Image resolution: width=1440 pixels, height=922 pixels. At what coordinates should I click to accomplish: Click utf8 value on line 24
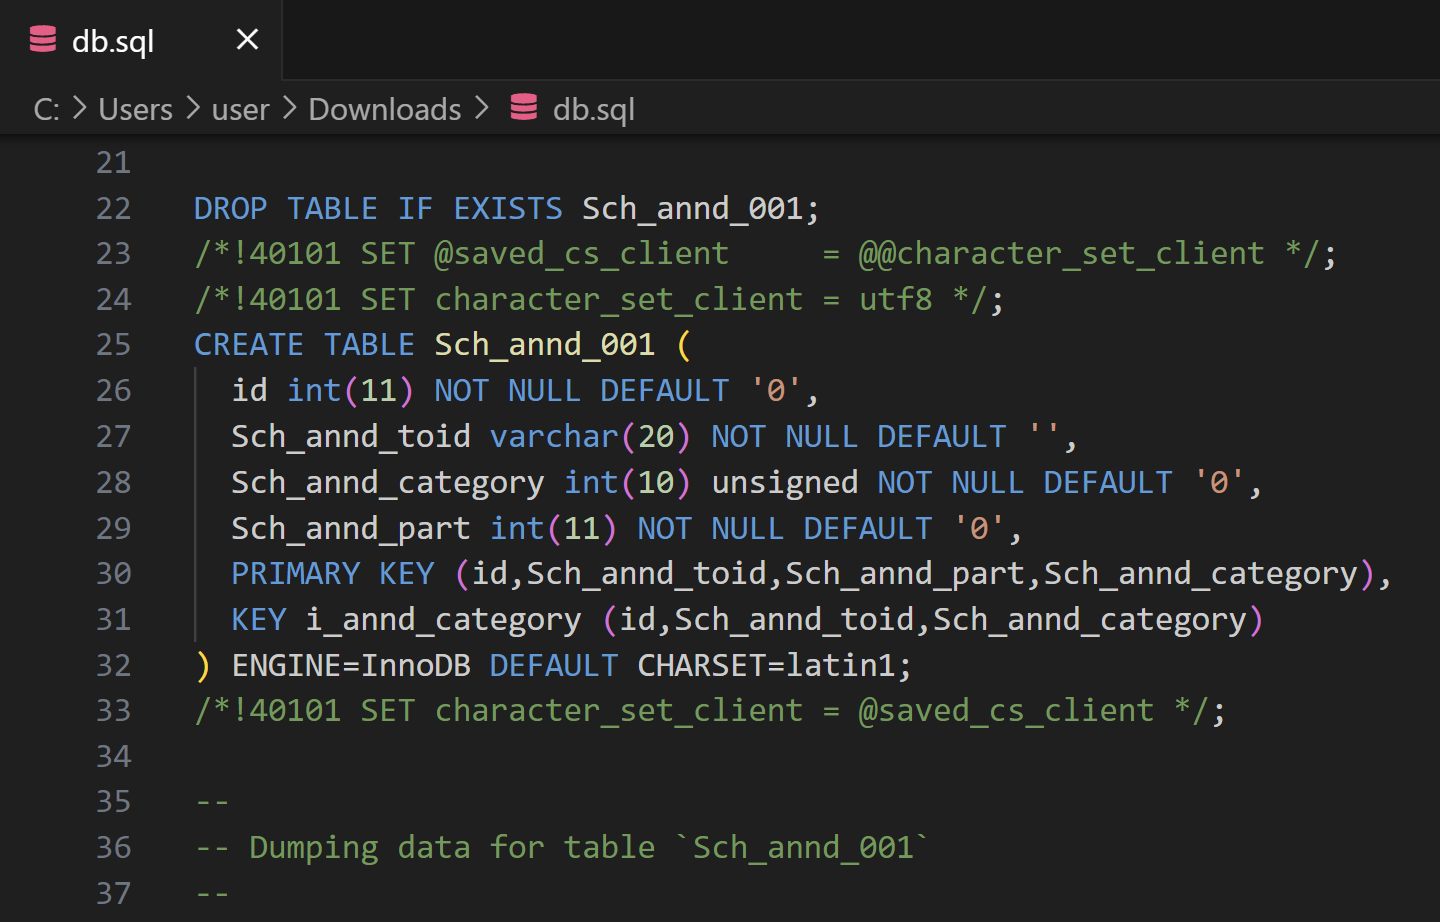tap(896, 299)
